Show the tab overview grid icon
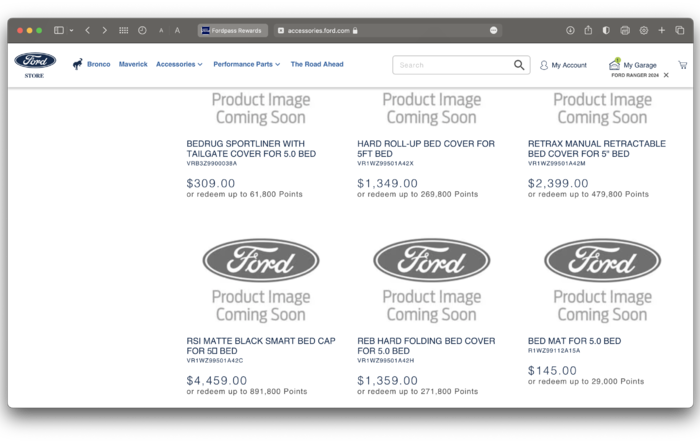 coord(124,30)
